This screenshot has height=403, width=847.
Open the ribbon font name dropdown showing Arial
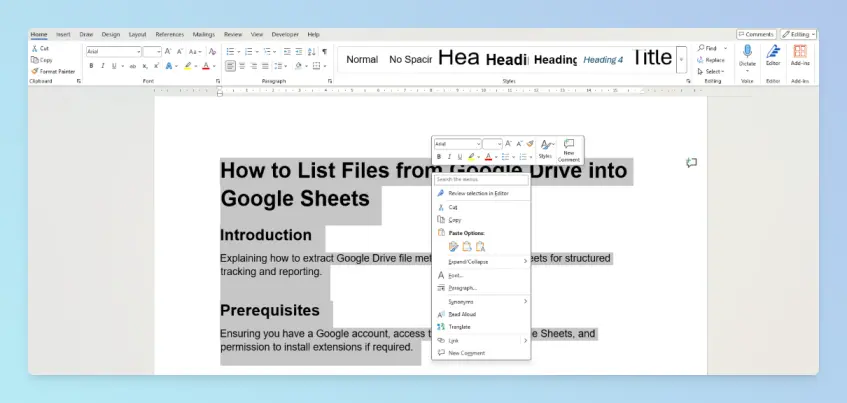[139, 52]
